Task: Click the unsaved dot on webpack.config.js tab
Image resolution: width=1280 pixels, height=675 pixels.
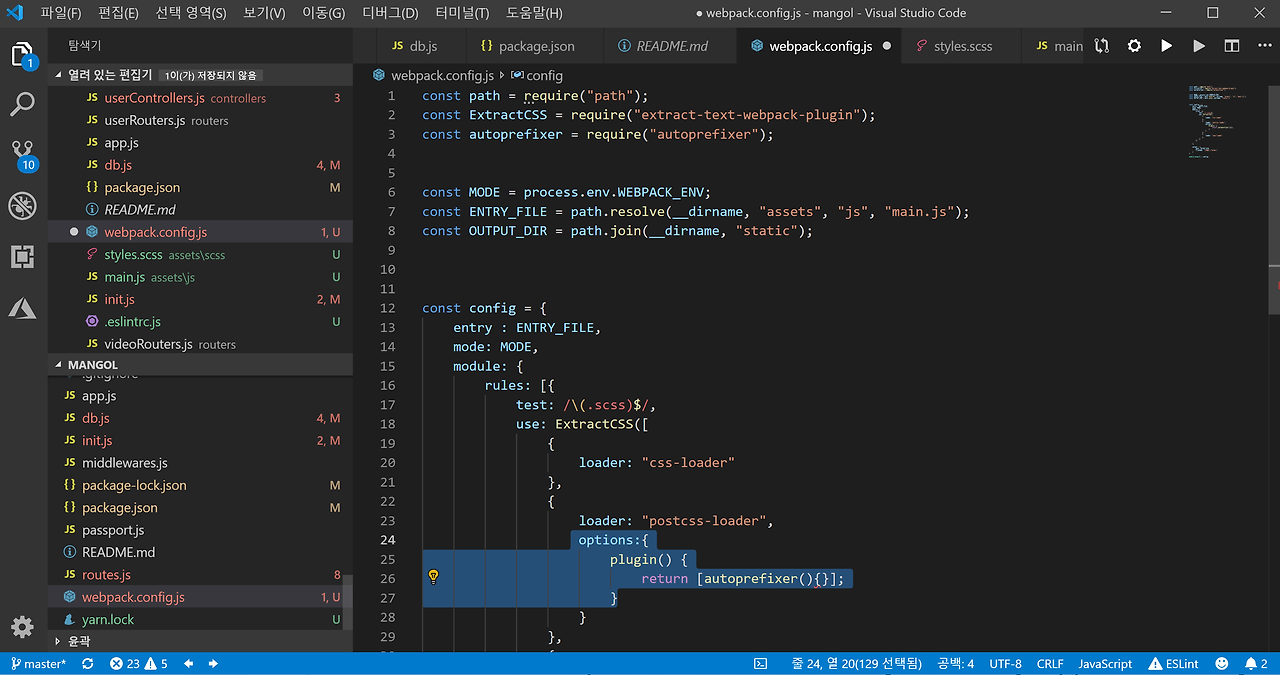Action: [886, 46]
